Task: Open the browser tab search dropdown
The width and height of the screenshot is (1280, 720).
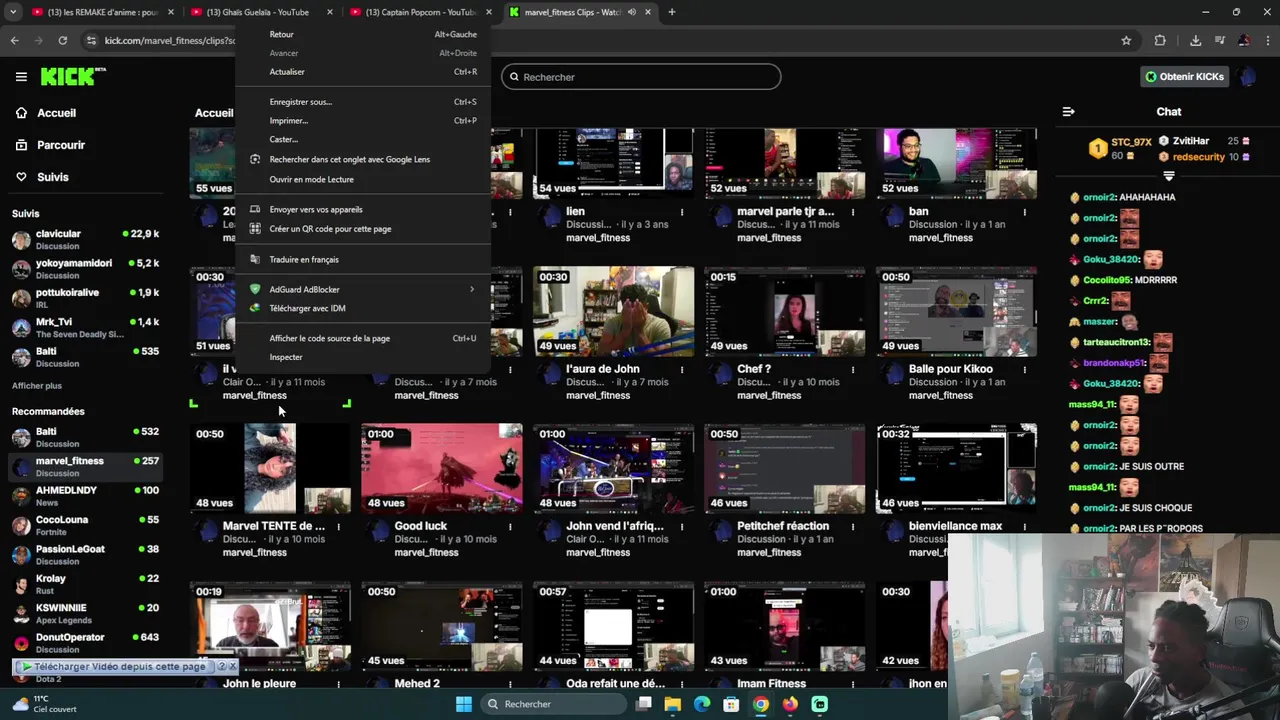Action: click(x=13, y=12)
